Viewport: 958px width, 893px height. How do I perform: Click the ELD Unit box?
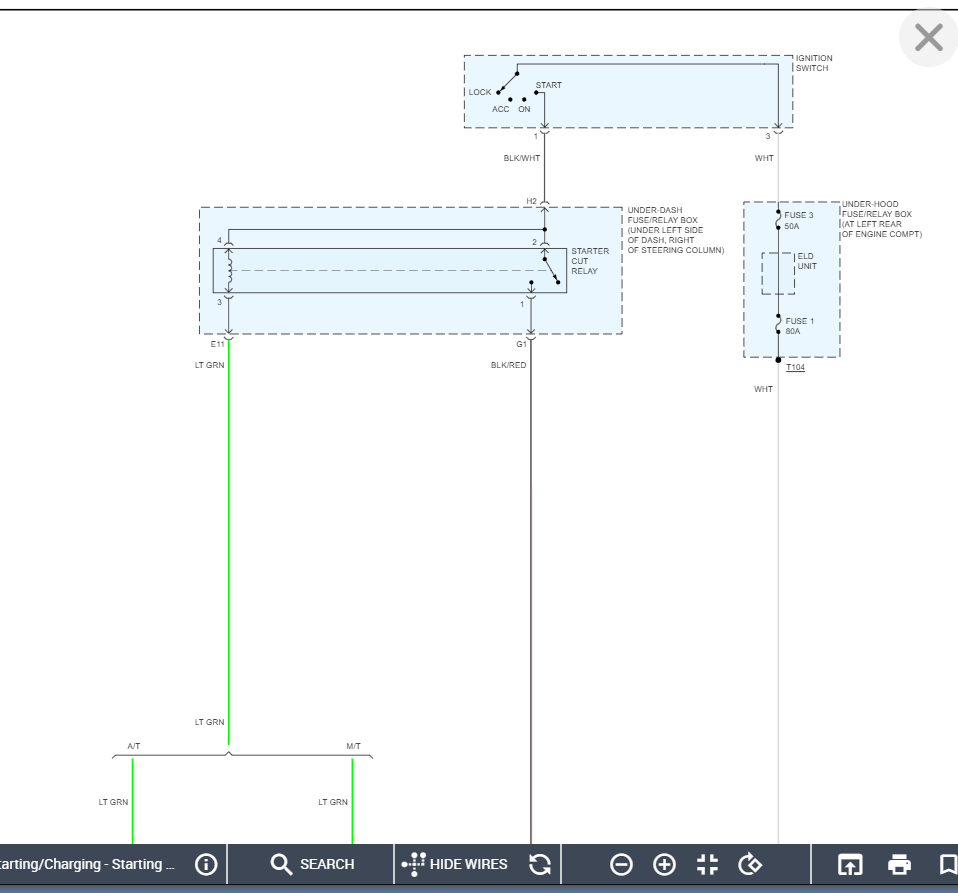779,273
